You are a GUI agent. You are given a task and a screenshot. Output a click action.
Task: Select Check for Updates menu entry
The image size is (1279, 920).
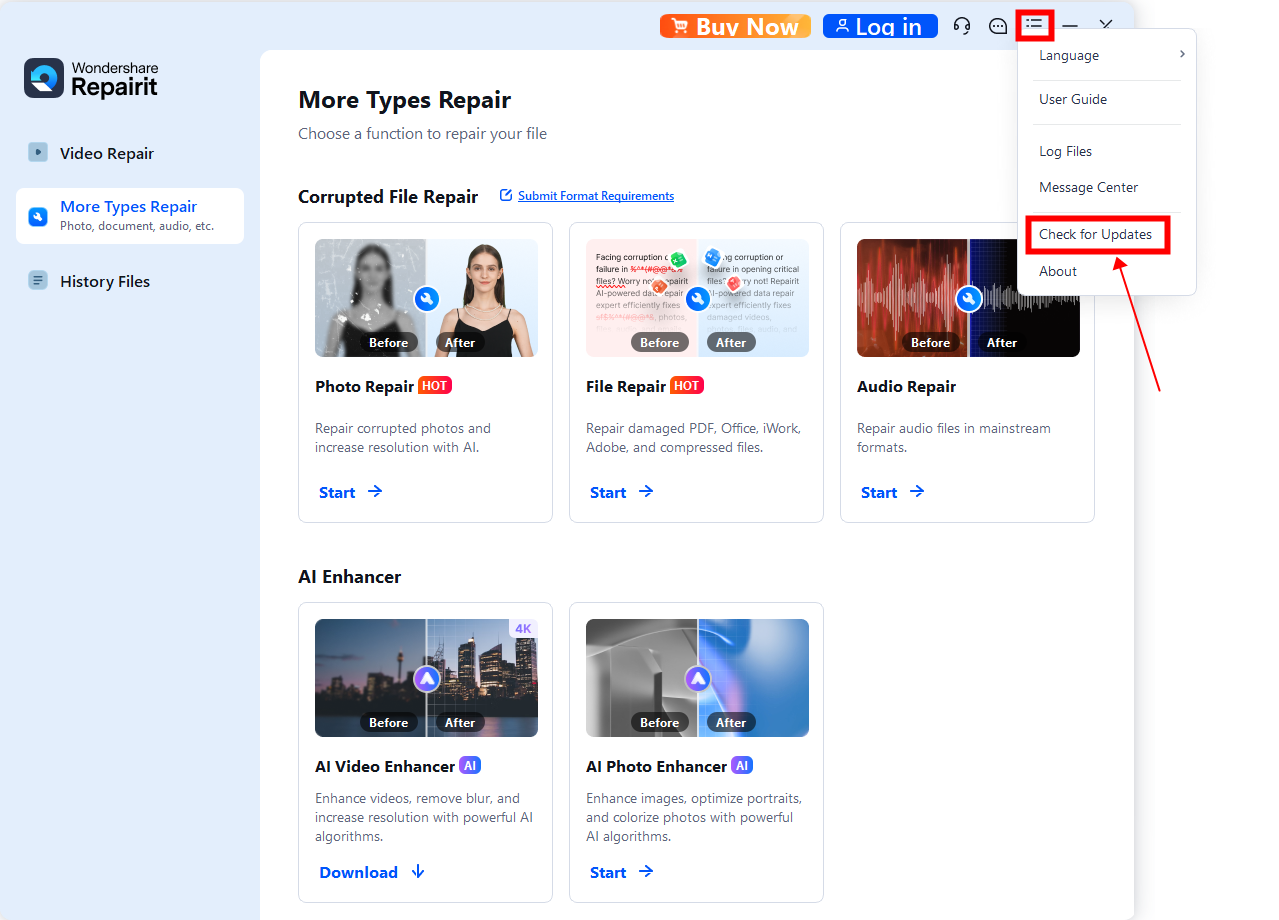pyautogui.click(x=1096, y=235)
